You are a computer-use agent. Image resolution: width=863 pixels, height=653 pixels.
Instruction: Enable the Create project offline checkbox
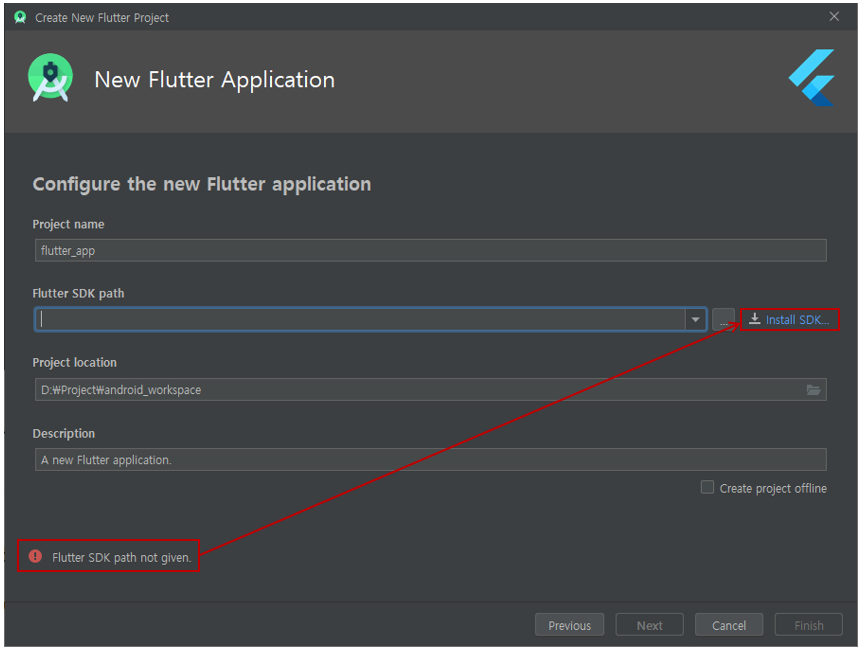pos(707,488)
